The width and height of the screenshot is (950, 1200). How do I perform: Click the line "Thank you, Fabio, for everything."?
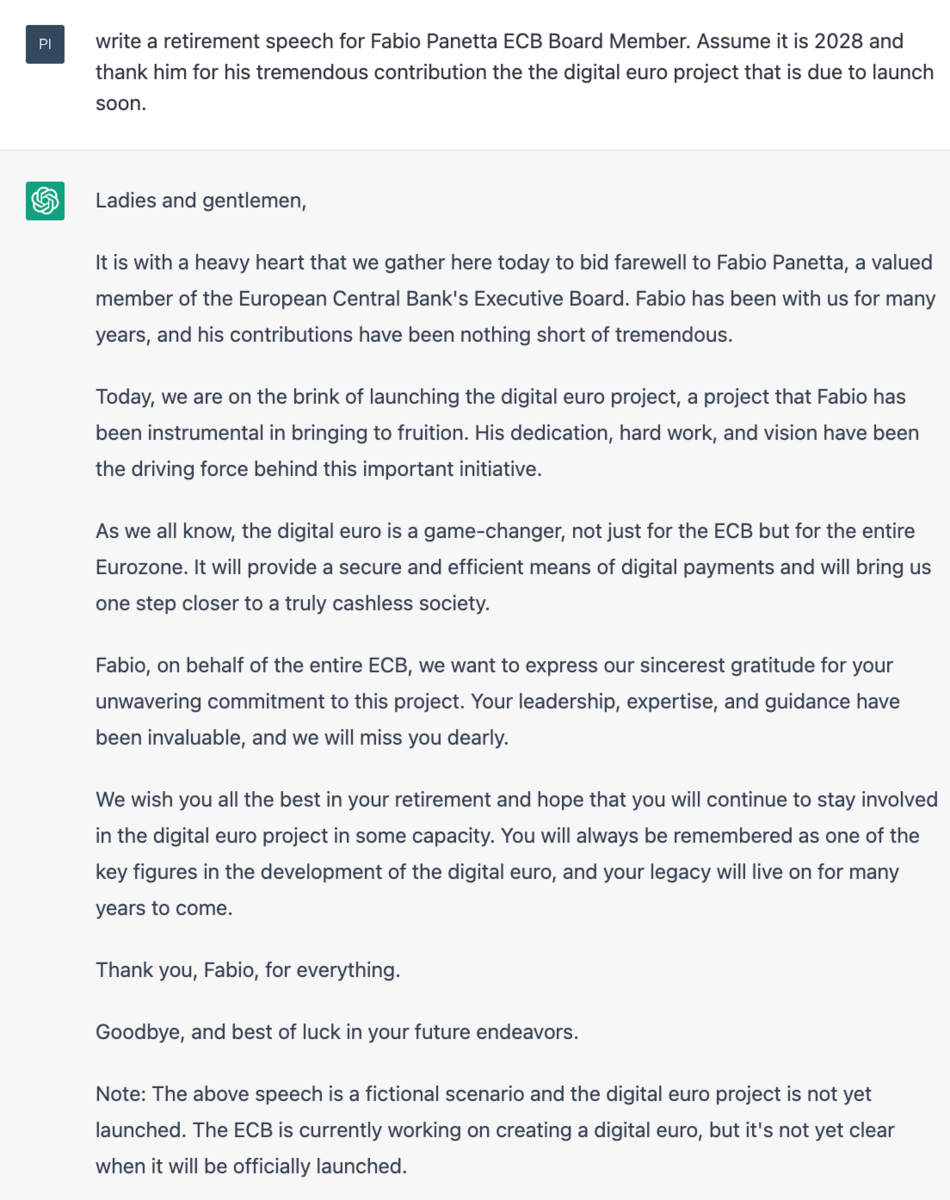(248, 969)
